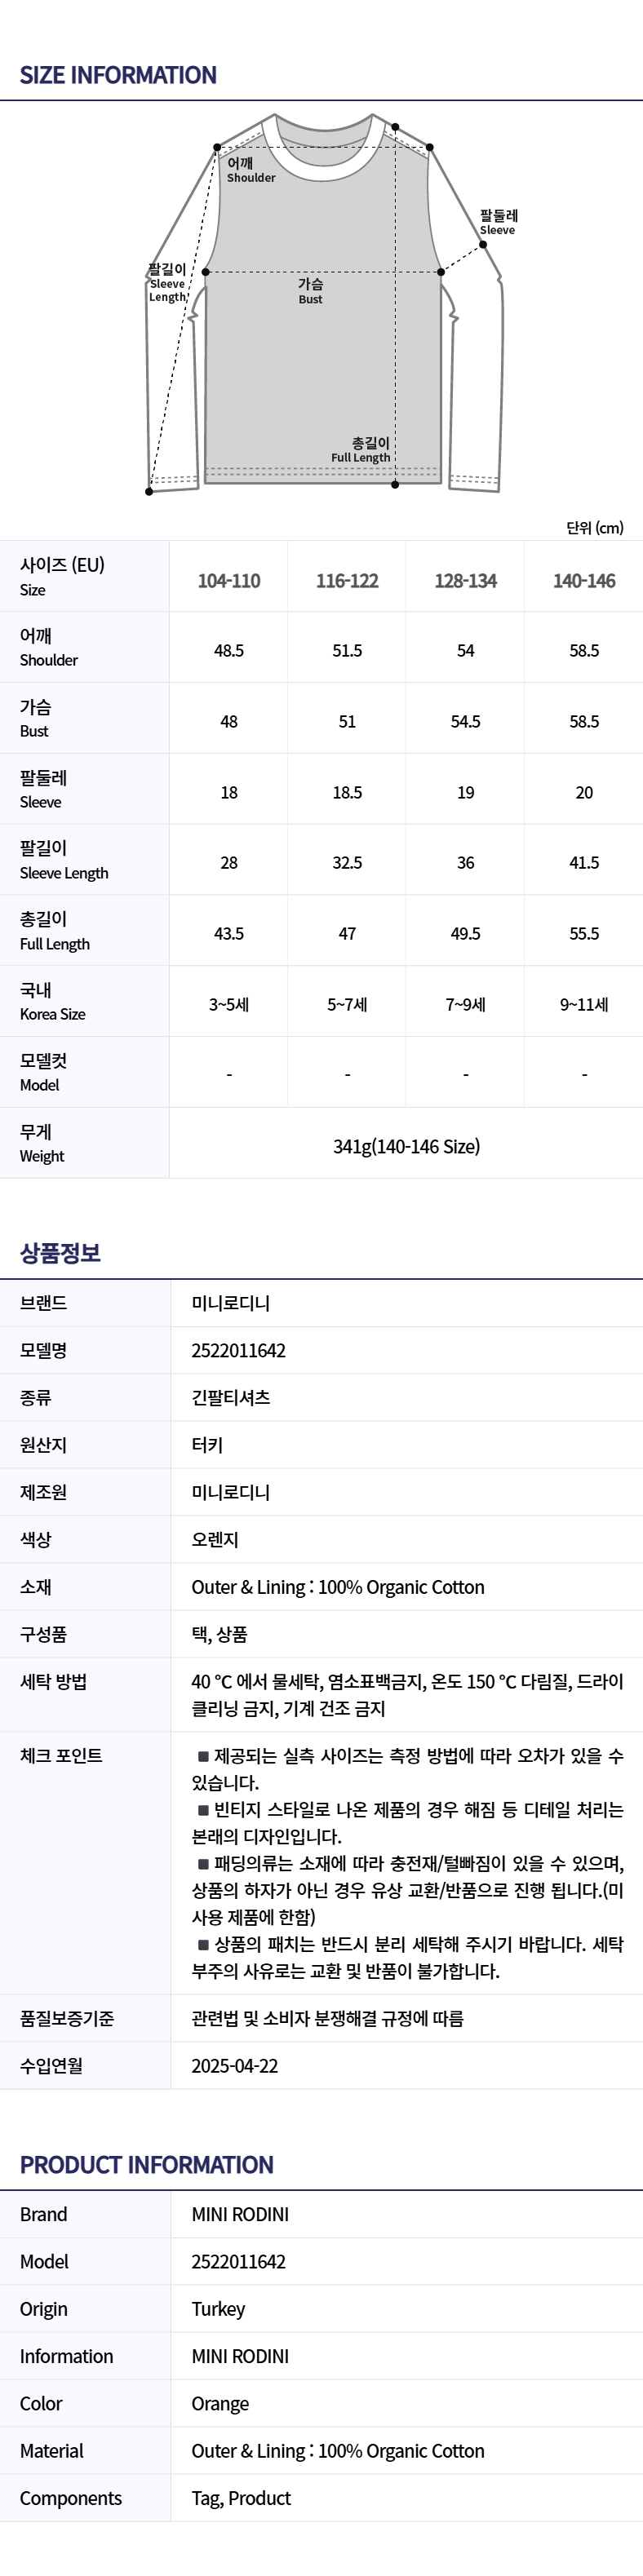Select the 116-122 size column header

[347, 580]
